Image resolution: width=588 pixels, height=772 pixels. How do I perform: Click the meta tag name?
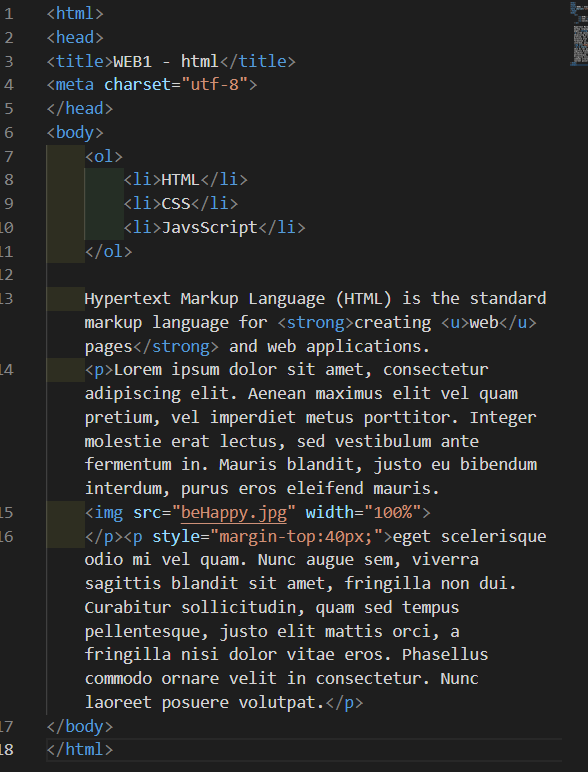75,85
